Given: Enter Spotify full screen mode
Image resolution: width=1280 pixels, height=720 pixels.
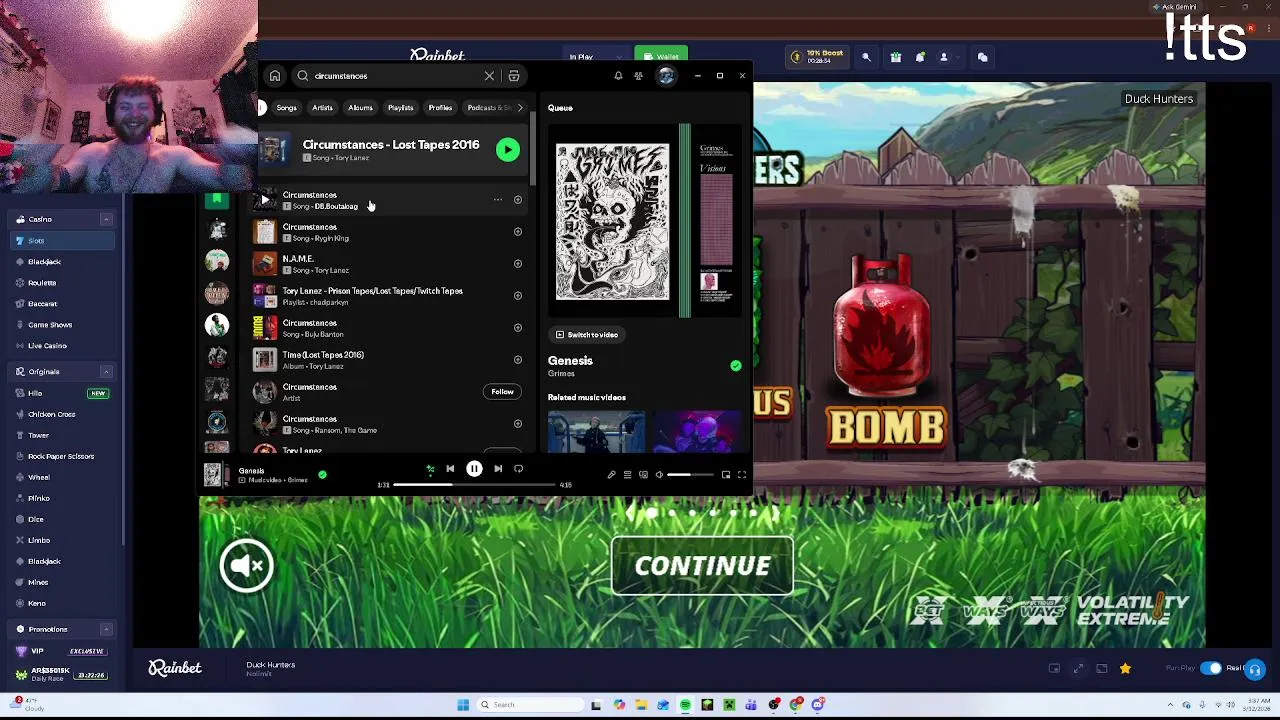Looking at the screenshot, I should pyautogui.click(x=742, y=475).
